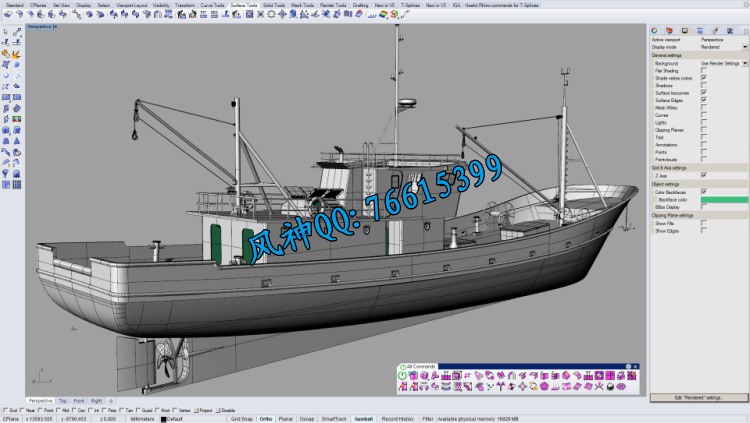Screen dimensions: 750x423
Task: Enable the Flat Shading checkbox
Action: [x=704, y=70]
